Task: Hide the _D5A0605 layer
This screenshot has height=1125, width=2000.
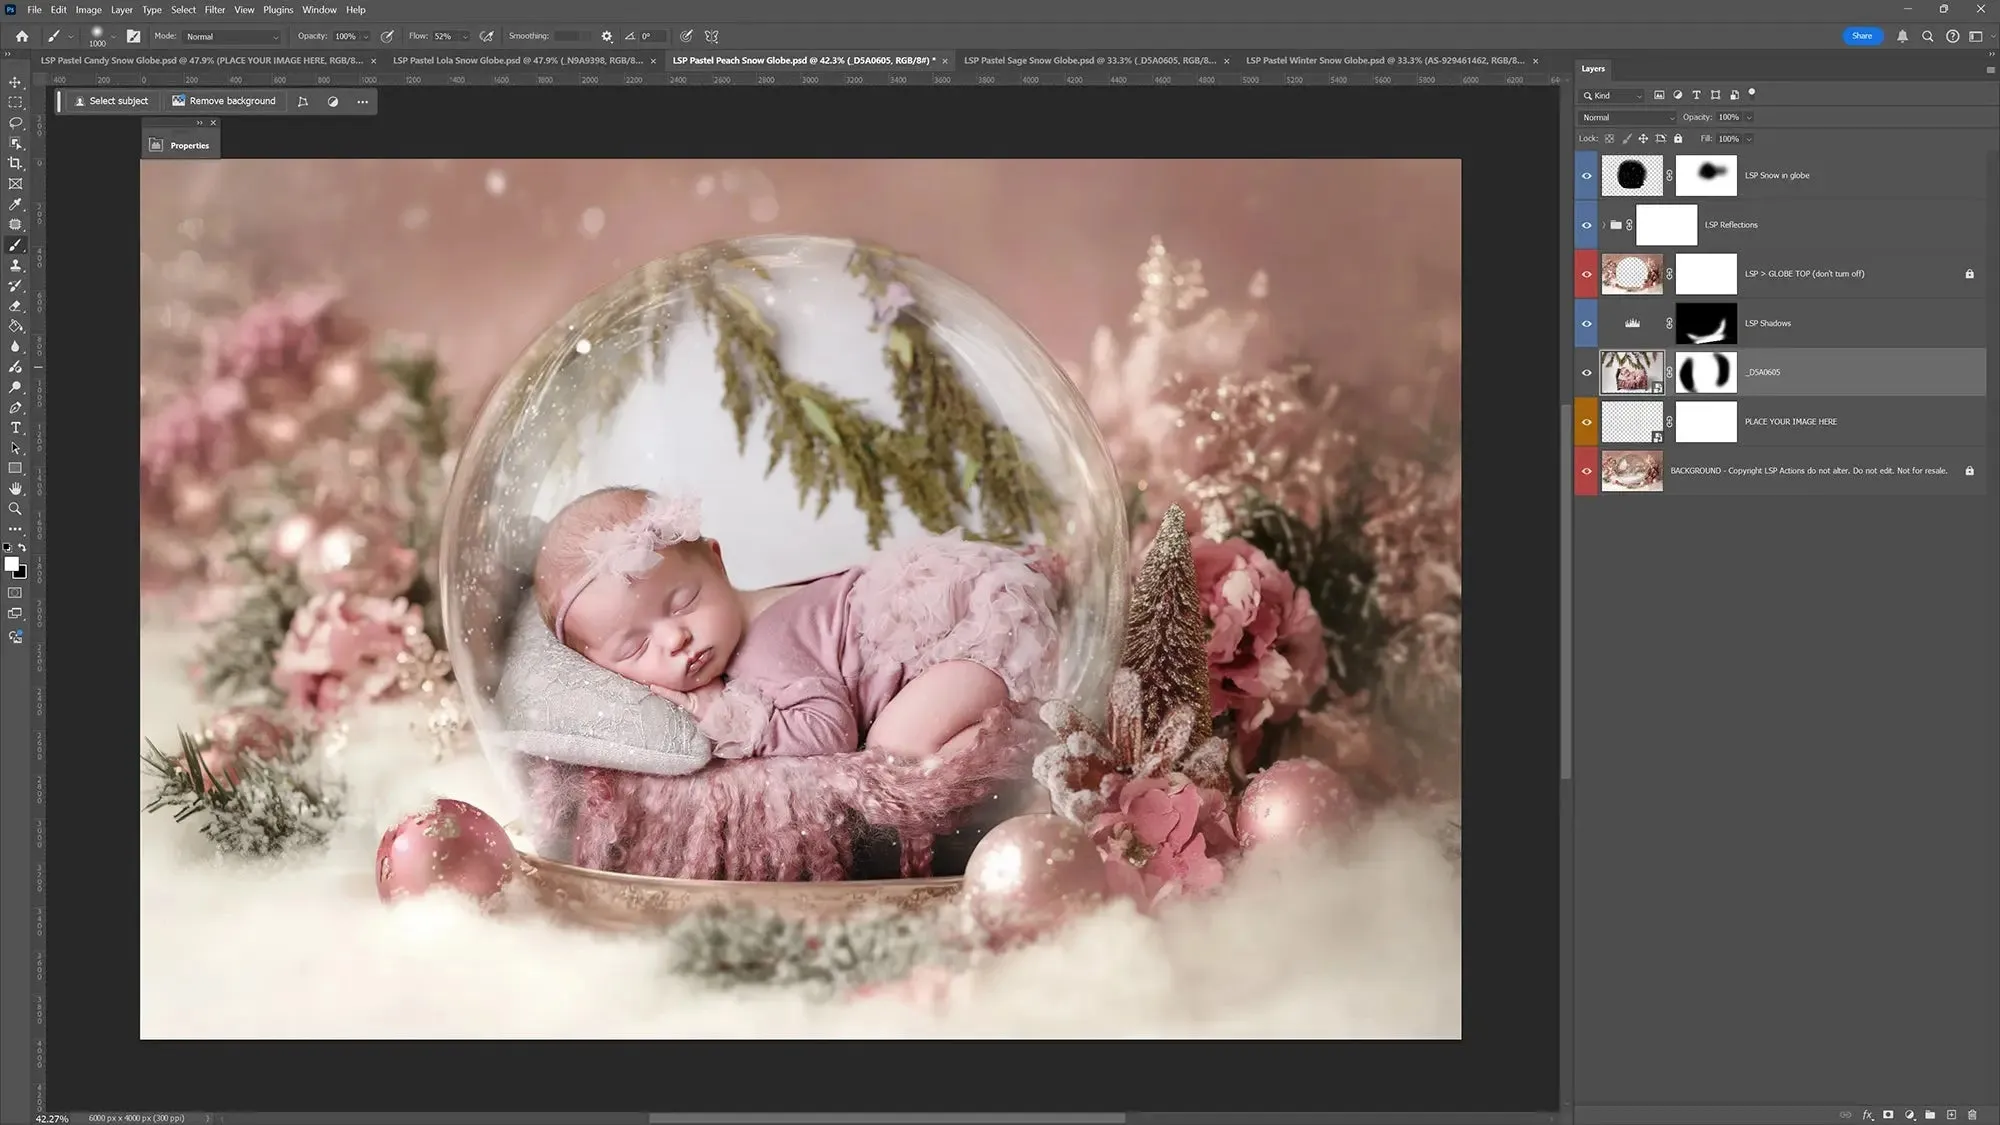Action: coord(1586,372)
